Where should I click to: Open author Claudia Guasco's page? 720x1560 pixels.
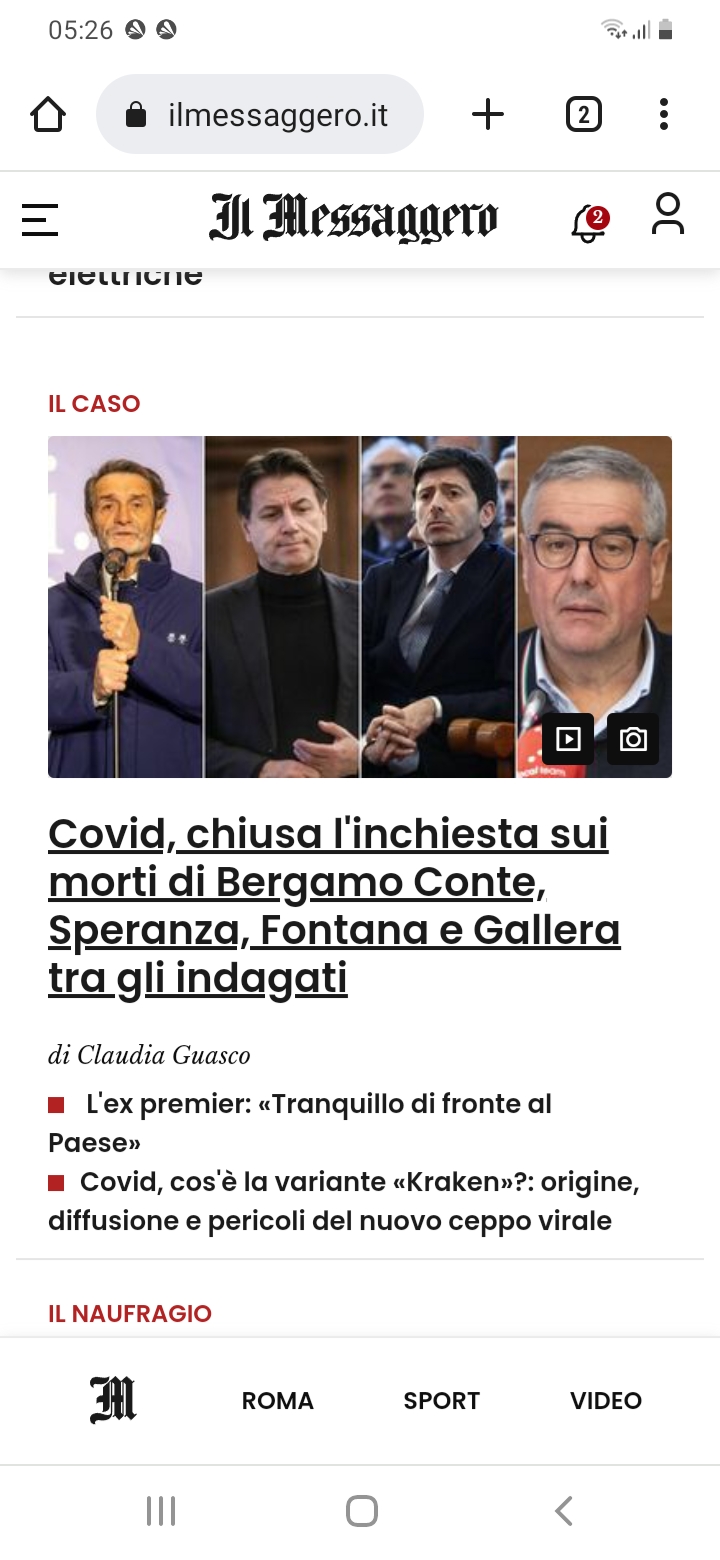149,1055
